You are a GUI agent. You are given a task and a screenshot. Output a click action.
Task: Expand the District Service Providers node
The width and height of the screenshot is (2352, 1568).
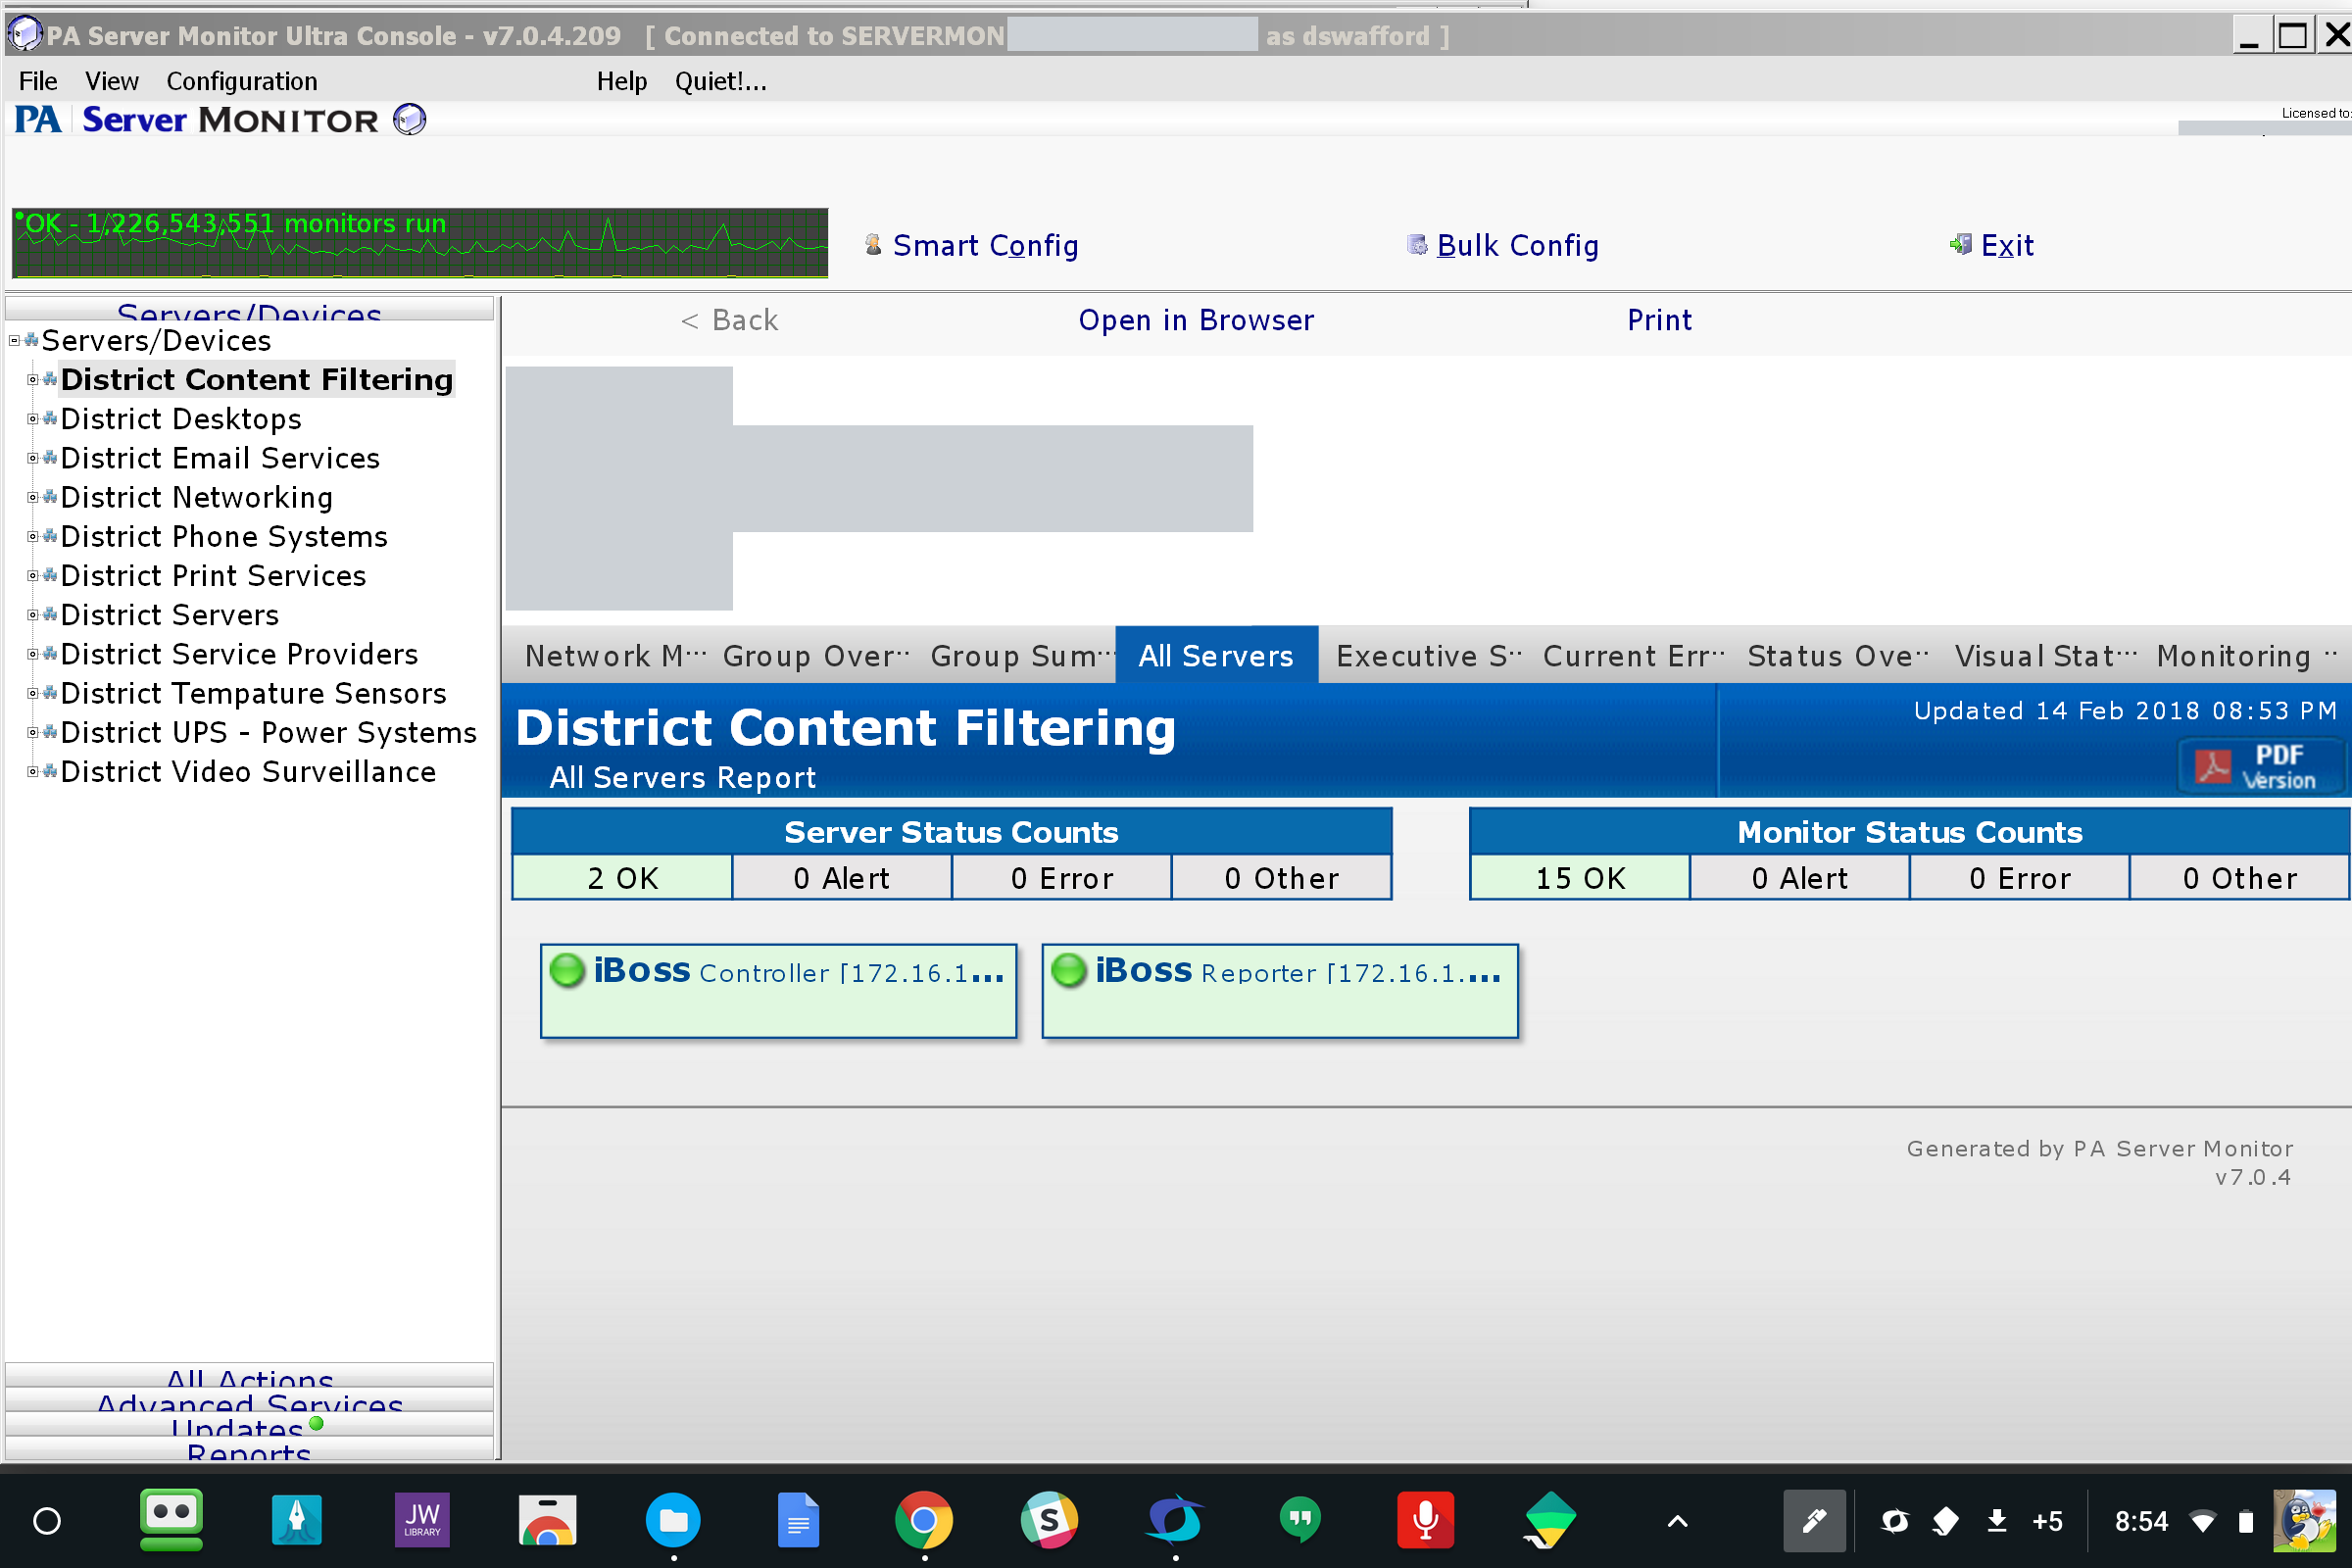click(x=32, y=654)
